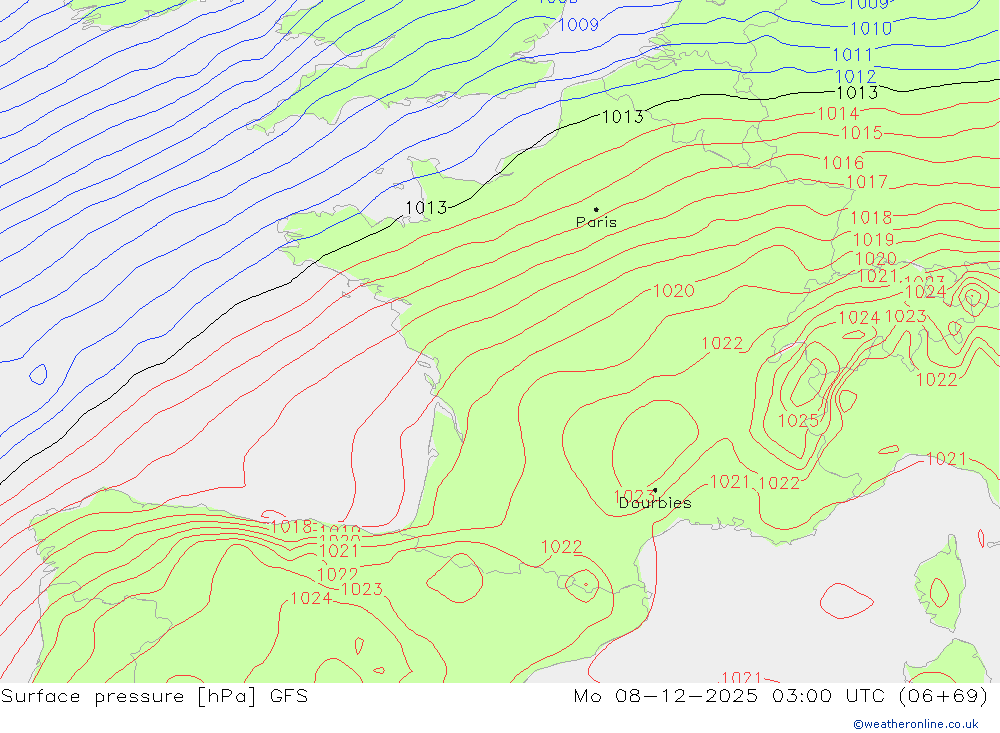Click the black 1013 label near Brittany
Viewport: 1000px width, 733px height.
point(426,207)
